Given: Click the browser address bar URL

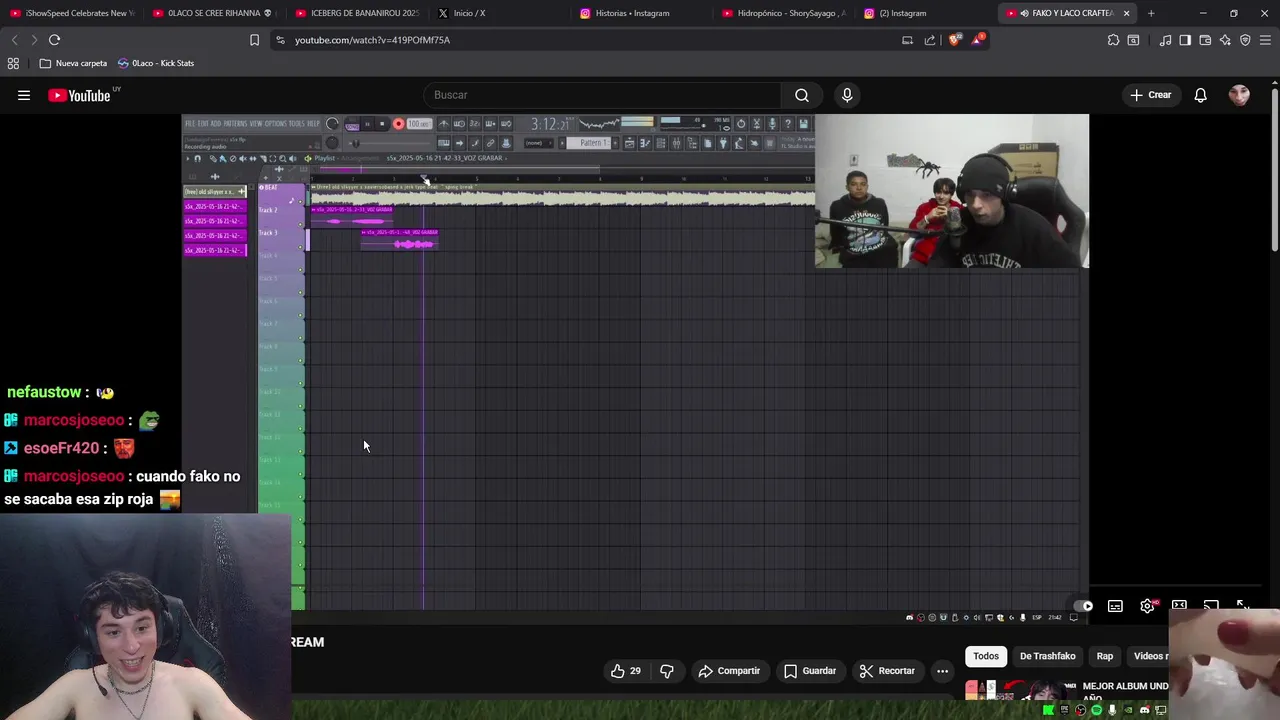Looking at the screenshot, I should [x=372, y=40].
